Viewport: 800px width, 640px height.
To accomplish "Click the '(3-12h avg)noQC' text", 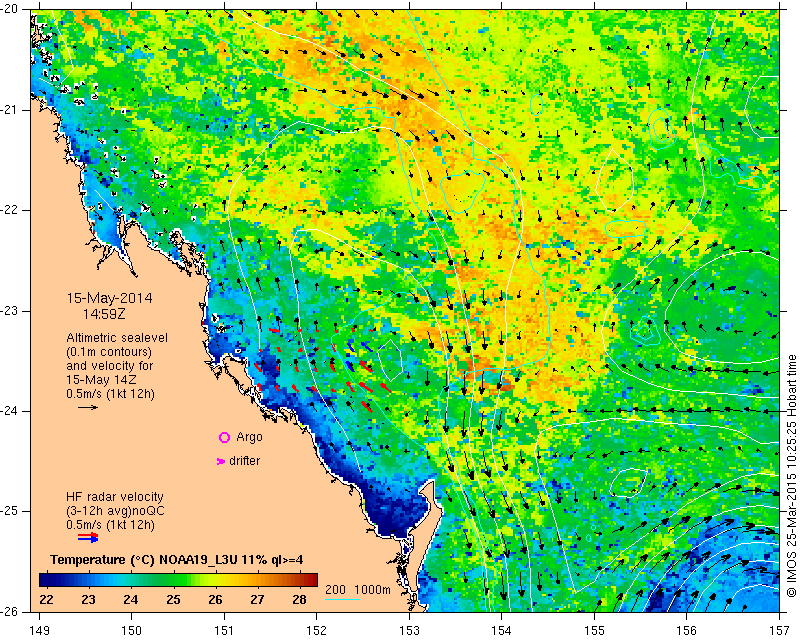I will click(x=115, y=511).
